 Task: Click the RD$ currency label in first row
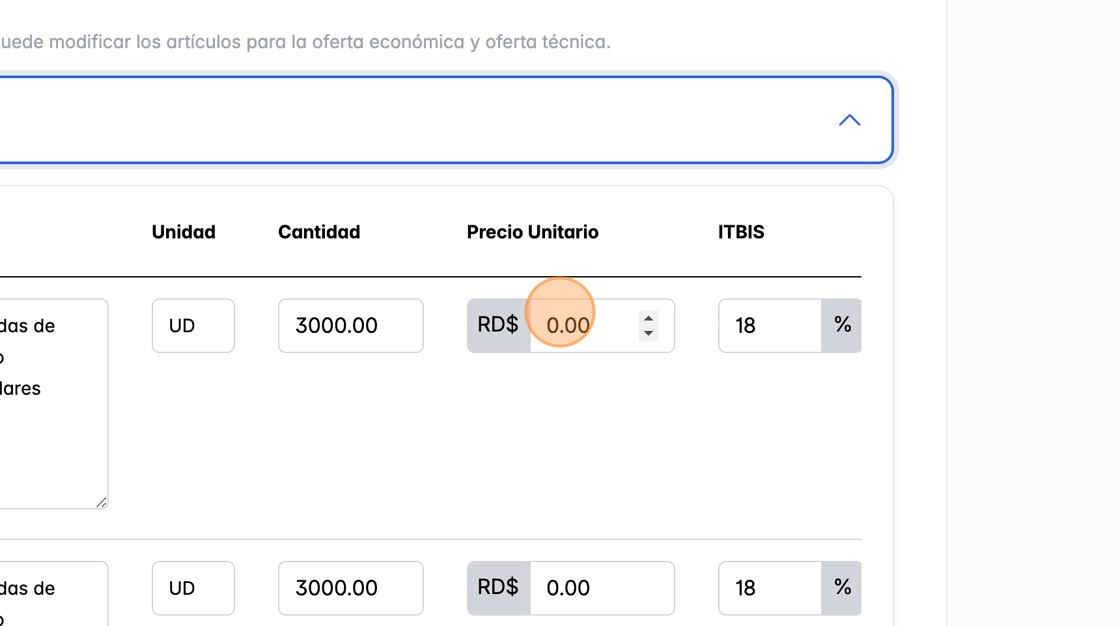[498, 325]
